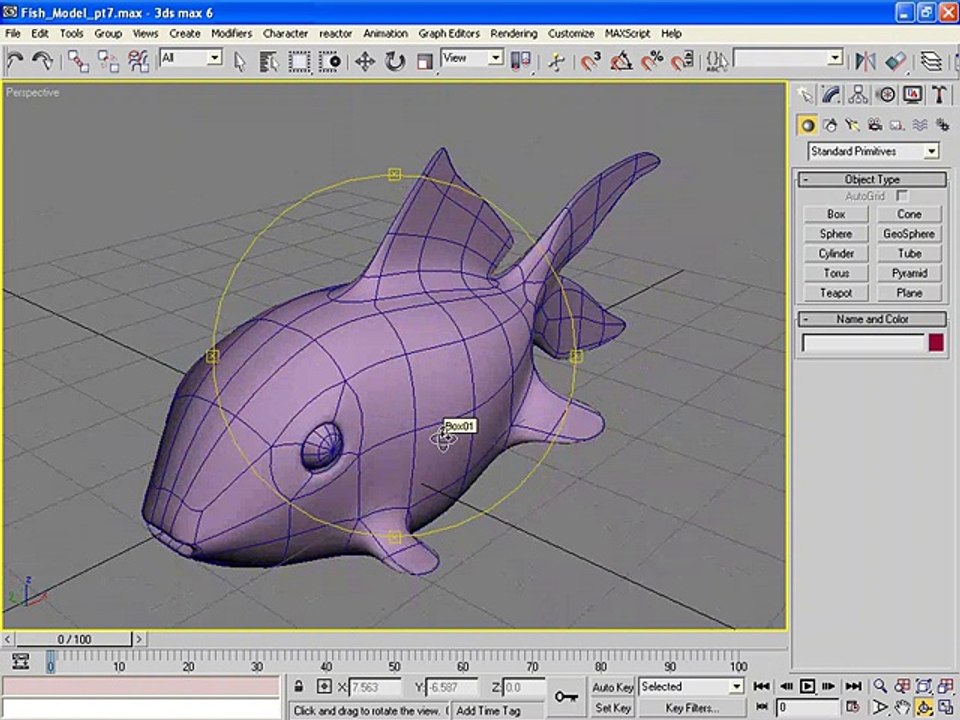Switch to the Hierarchy panel icon
The width and height of the screenshot is (960, 720).
point(858,94)
